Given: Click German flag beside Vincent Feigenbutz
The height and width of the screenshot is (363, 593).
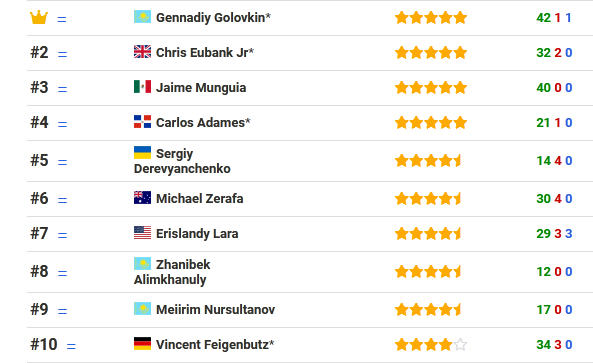Looking at the screenshot, I should 142,343.
